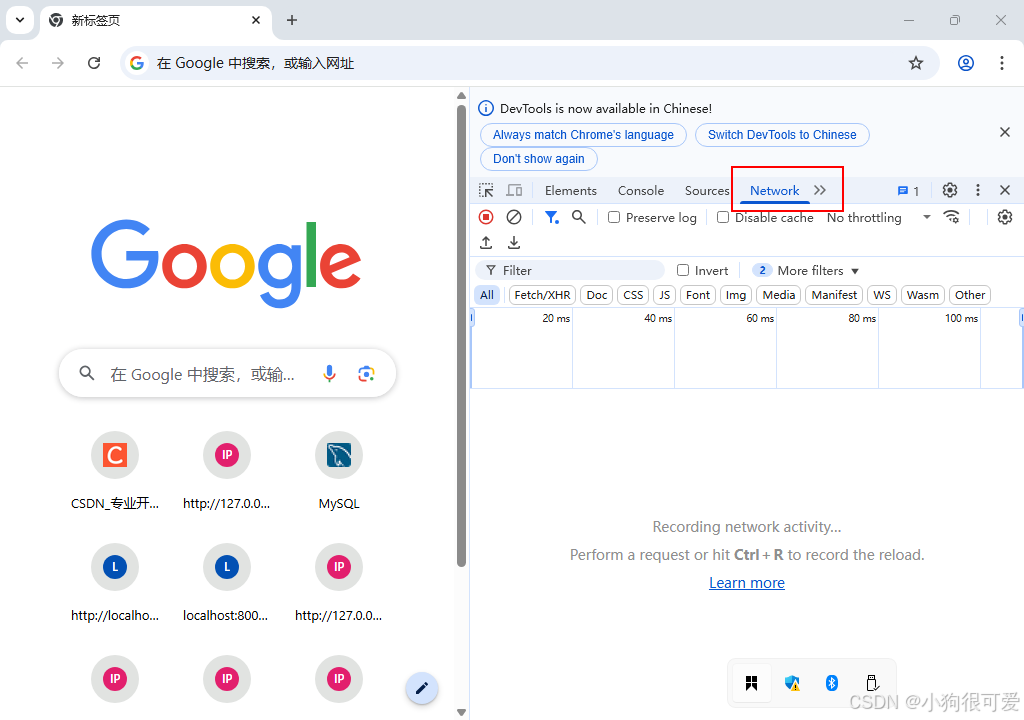
Task: Import HAR file upload icon
Action: (x=486, y=243)
